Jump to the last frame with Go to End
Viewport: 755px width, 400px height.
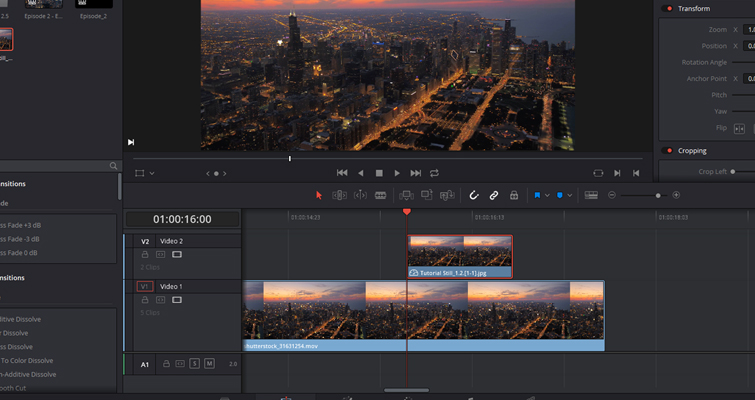pos(416,173)
